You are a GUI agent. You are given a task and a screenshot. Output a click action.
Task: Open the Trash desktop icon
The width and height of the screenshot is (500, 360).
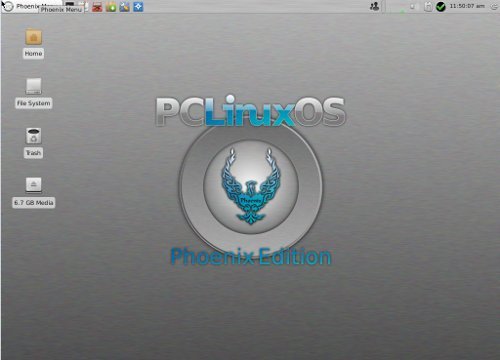click(x=34, y=136)
